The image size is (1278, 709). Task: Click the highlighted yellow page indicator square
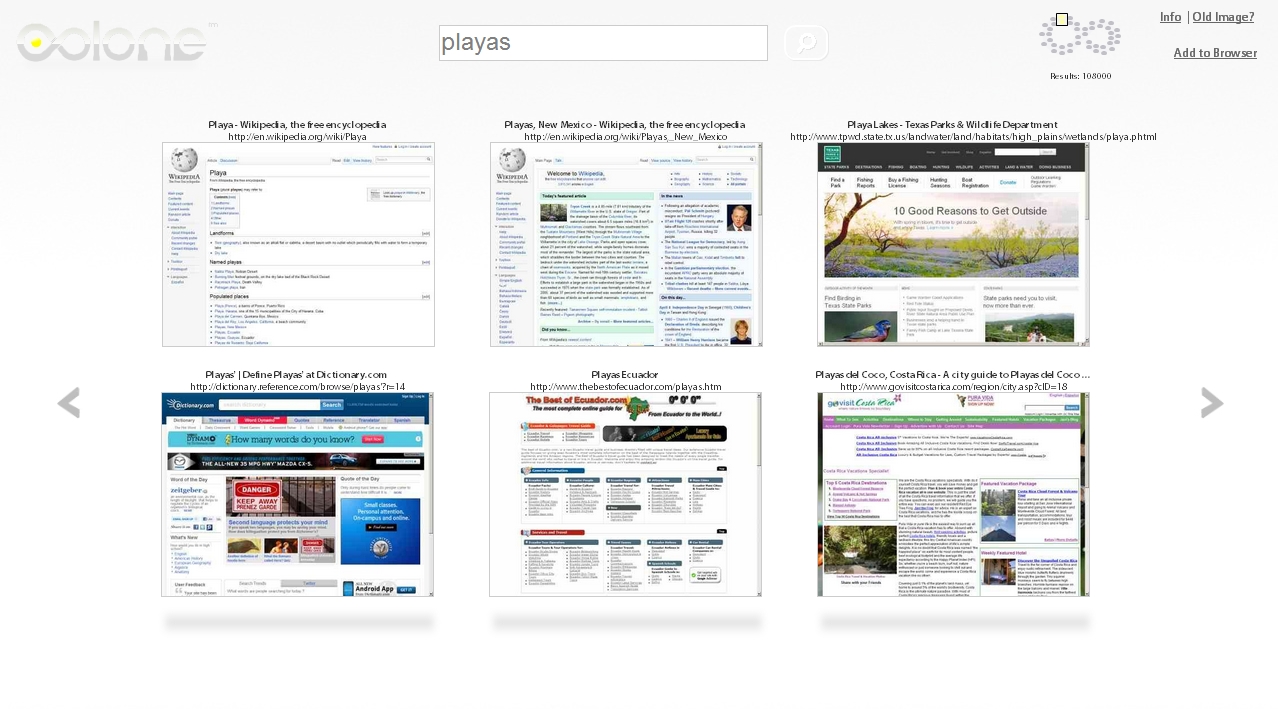(1062, 19)
